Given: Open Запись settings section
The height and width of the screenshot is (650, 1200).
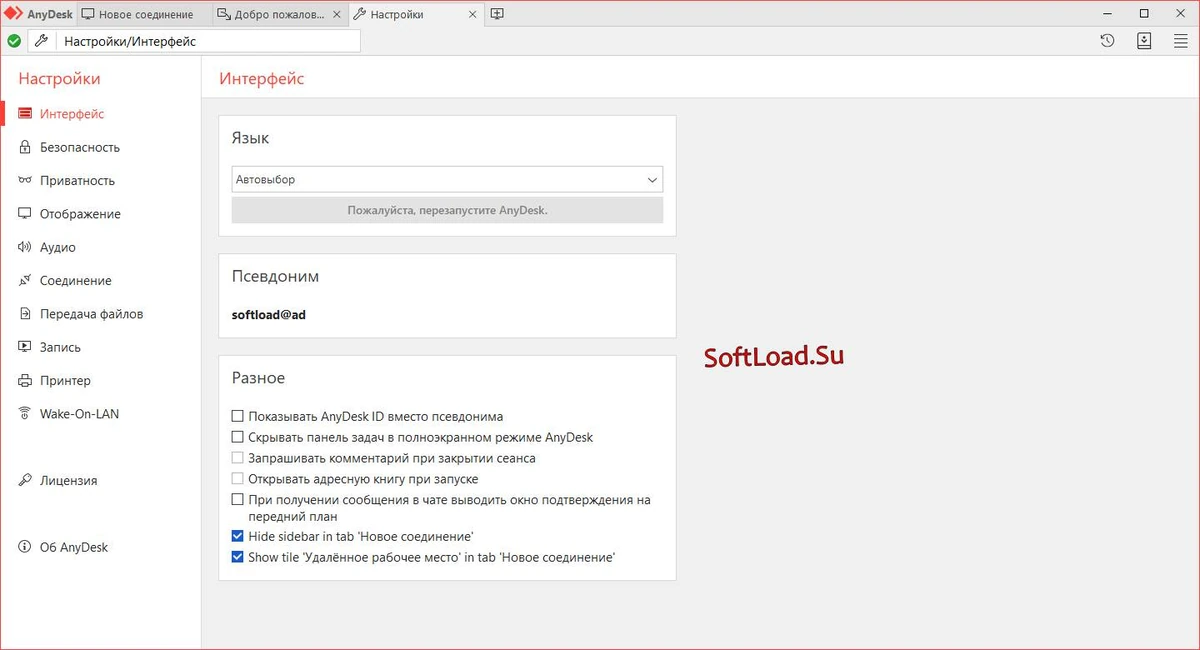Looking at the screenshot, I should pos(60,347).
